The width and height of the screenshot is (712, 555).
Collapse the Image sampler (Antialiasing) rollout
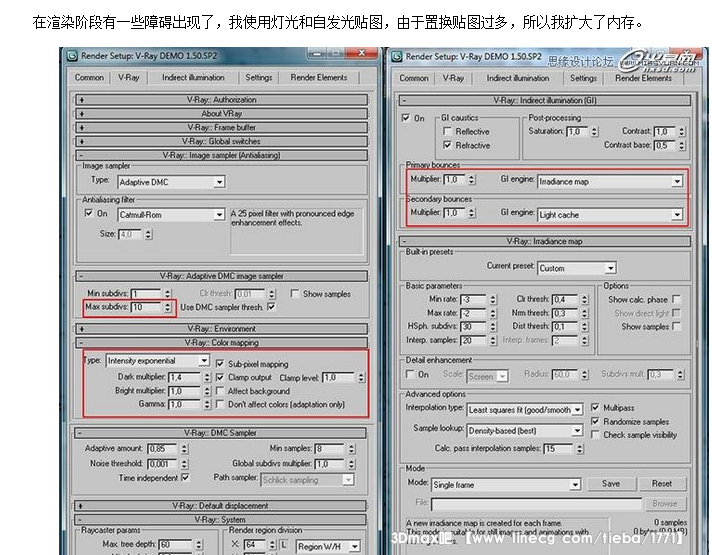pos(222,155)
